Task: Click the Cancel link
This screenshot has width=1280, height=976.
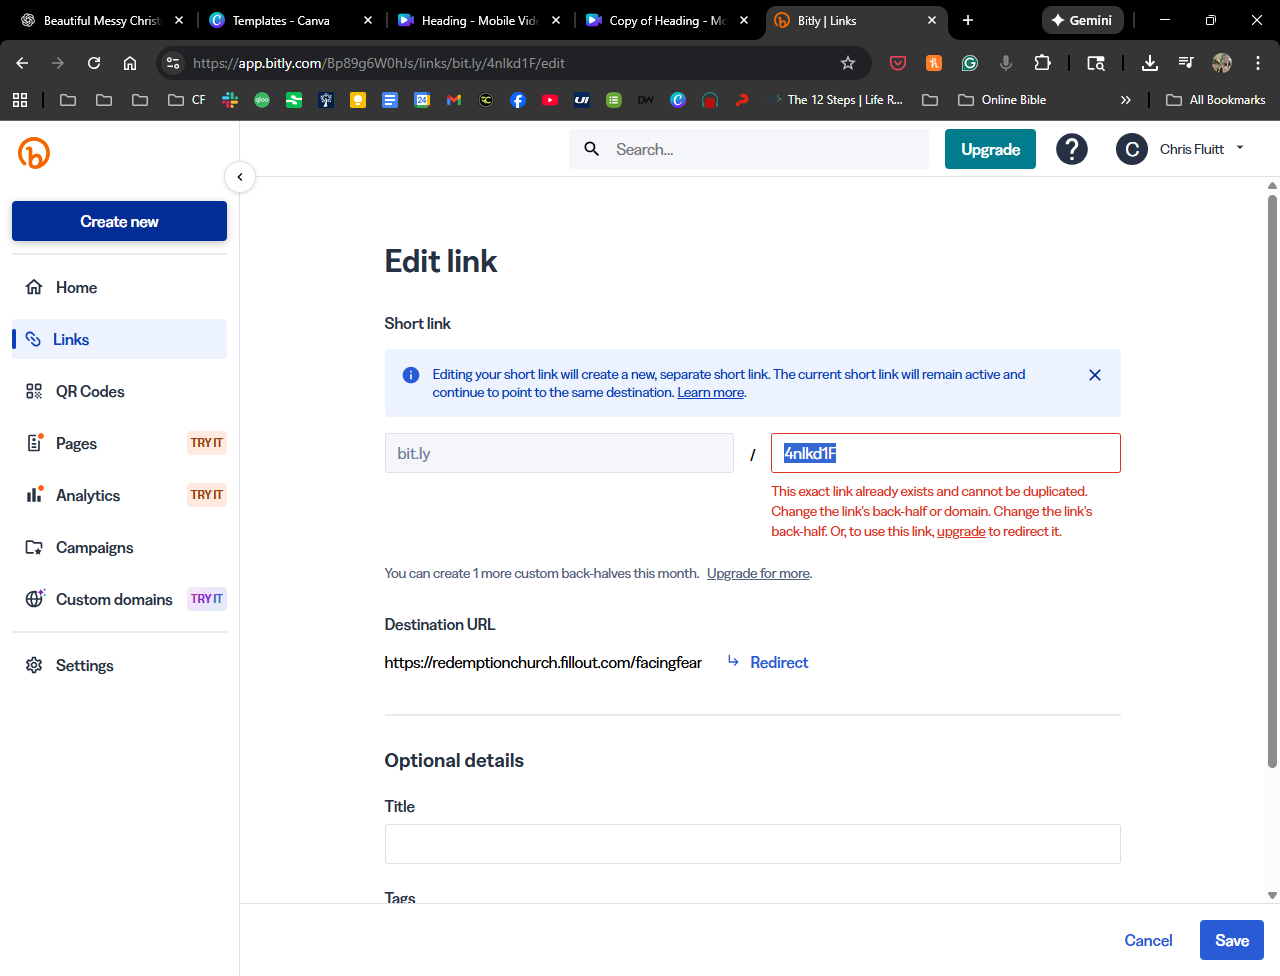Action: point(1147,940)
